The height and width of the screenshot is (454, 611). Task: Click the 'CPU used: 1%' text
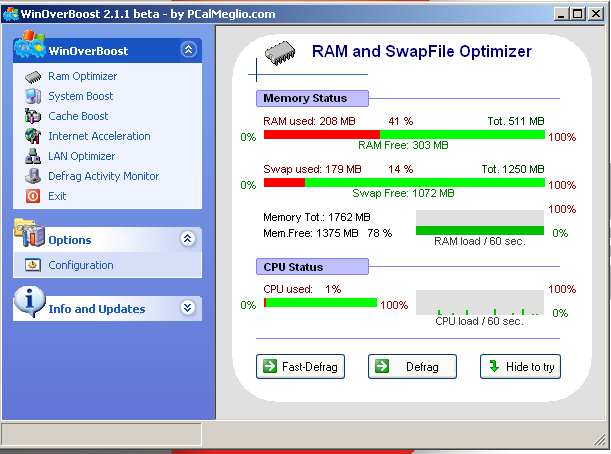pos(302,289)
